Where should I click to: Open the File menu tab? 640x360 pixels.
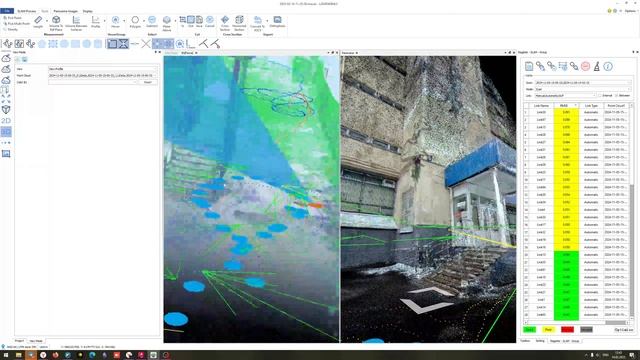click(x=7, y=11)
